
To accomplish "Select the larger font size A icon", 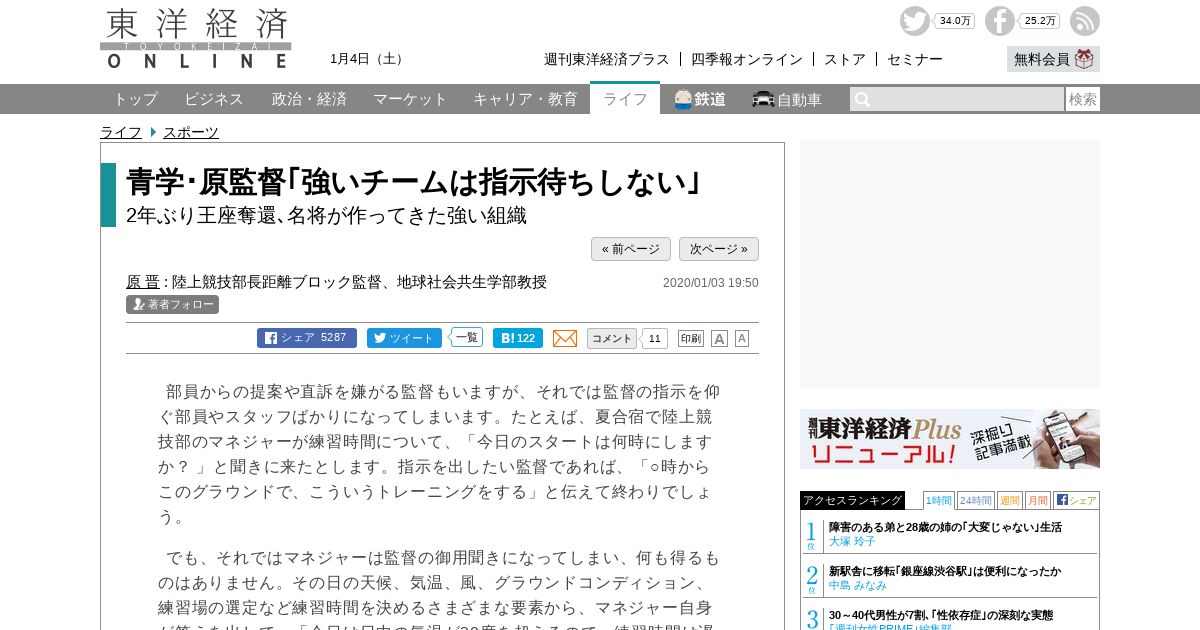I will point(719,338).
